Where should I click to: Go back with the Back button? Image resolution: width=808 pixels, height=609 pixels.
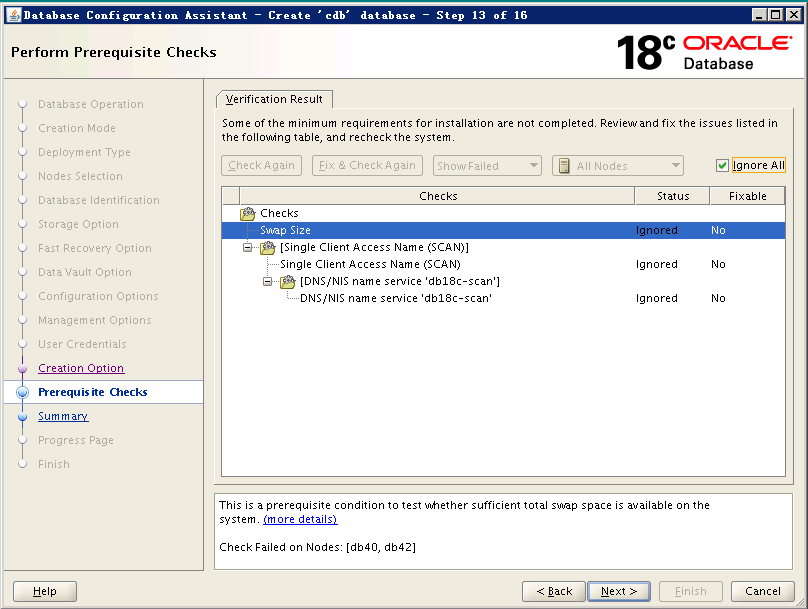554,591
